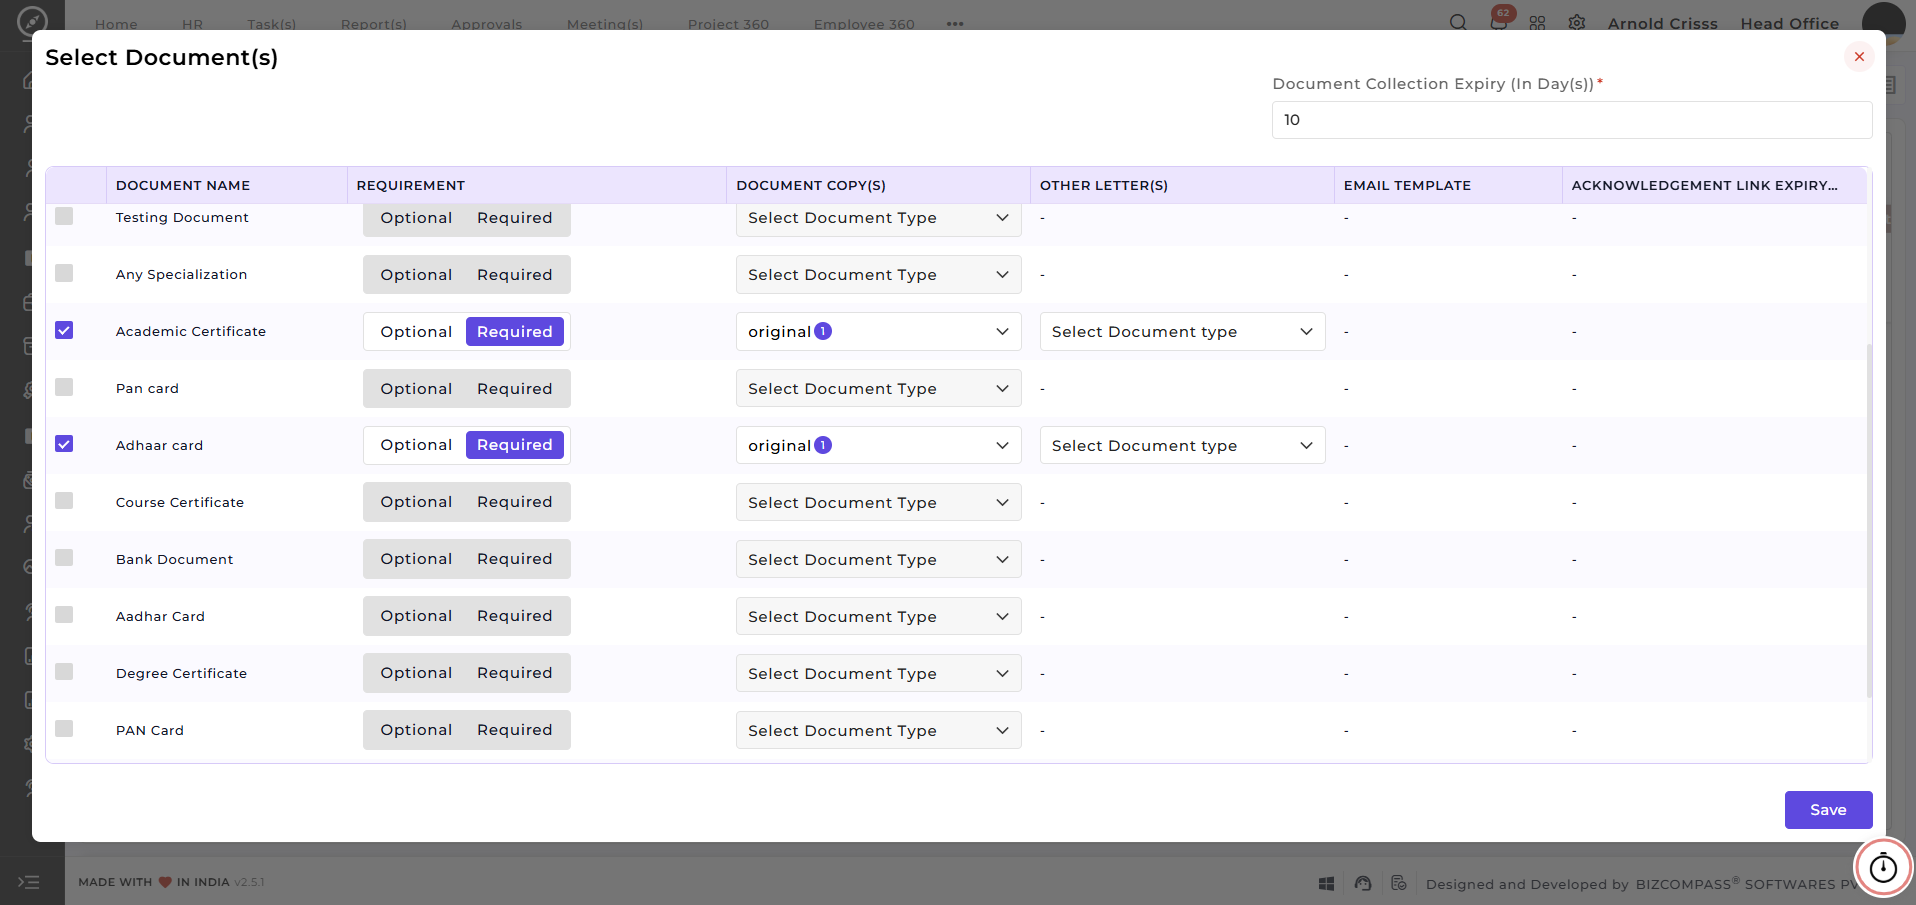Image resolution: width=1916 pixels, height=905 pixels.
Task: Uncheck the Academic Certificate checkbox
Action: (x=64, y=330)
